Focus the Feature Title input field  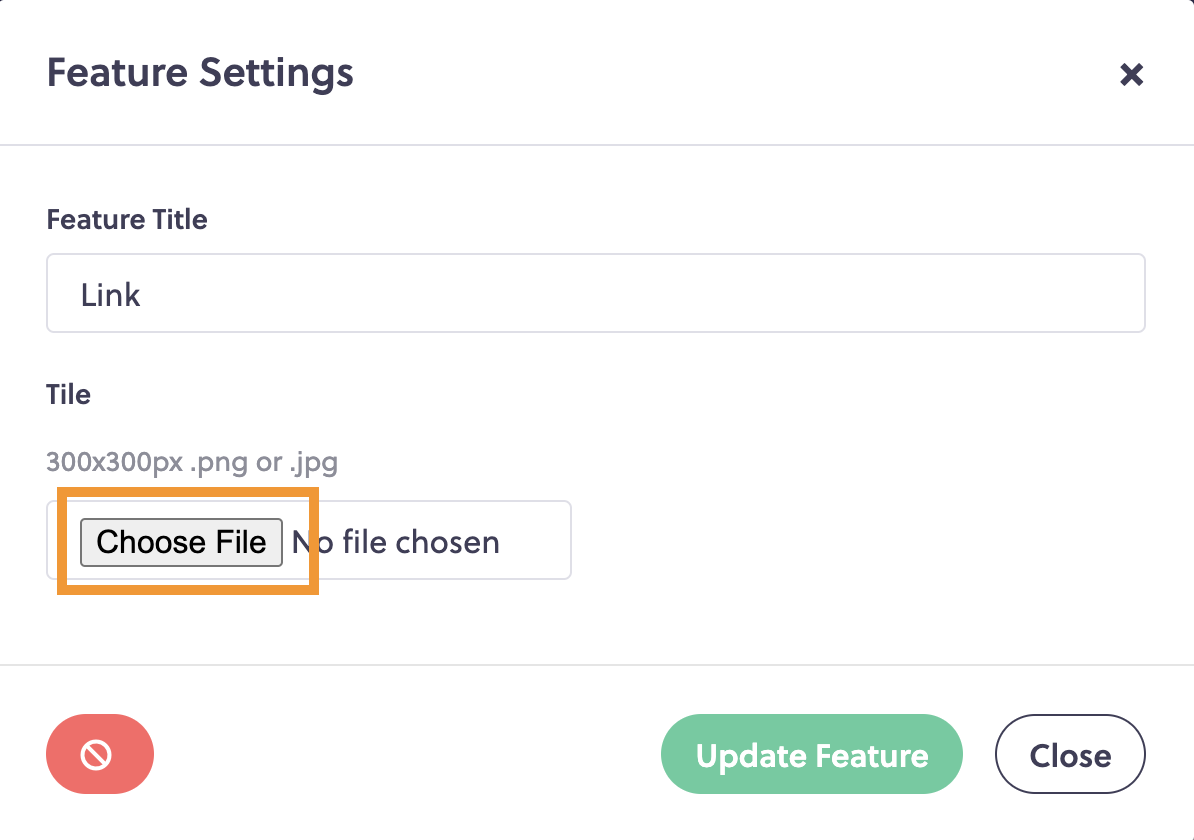pyautogui.click(x=595, y=293)
